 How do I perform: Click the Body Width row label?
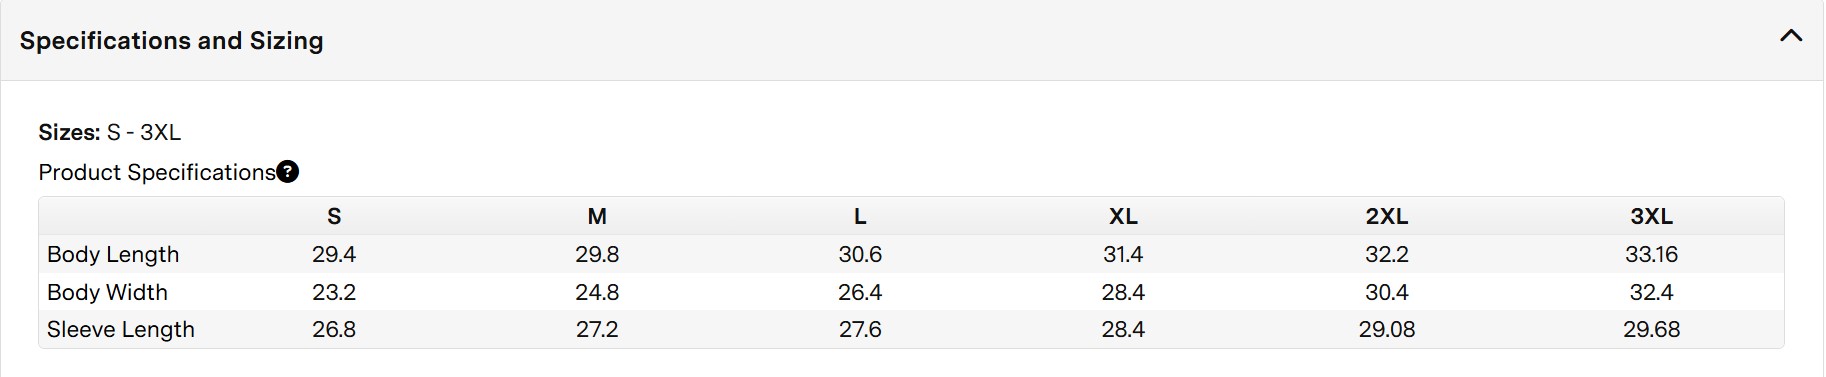click(107, 292)
